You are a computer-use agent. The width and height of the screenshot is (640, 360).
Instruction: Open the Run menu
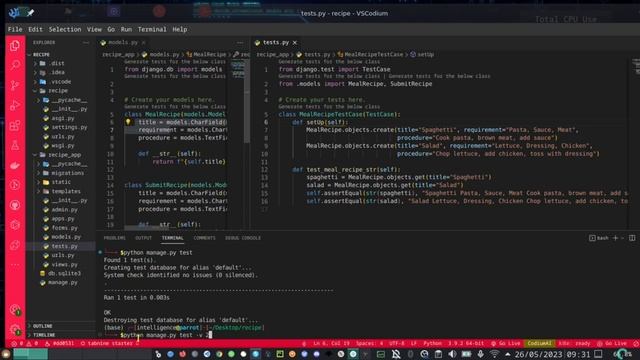coord(126,29)
